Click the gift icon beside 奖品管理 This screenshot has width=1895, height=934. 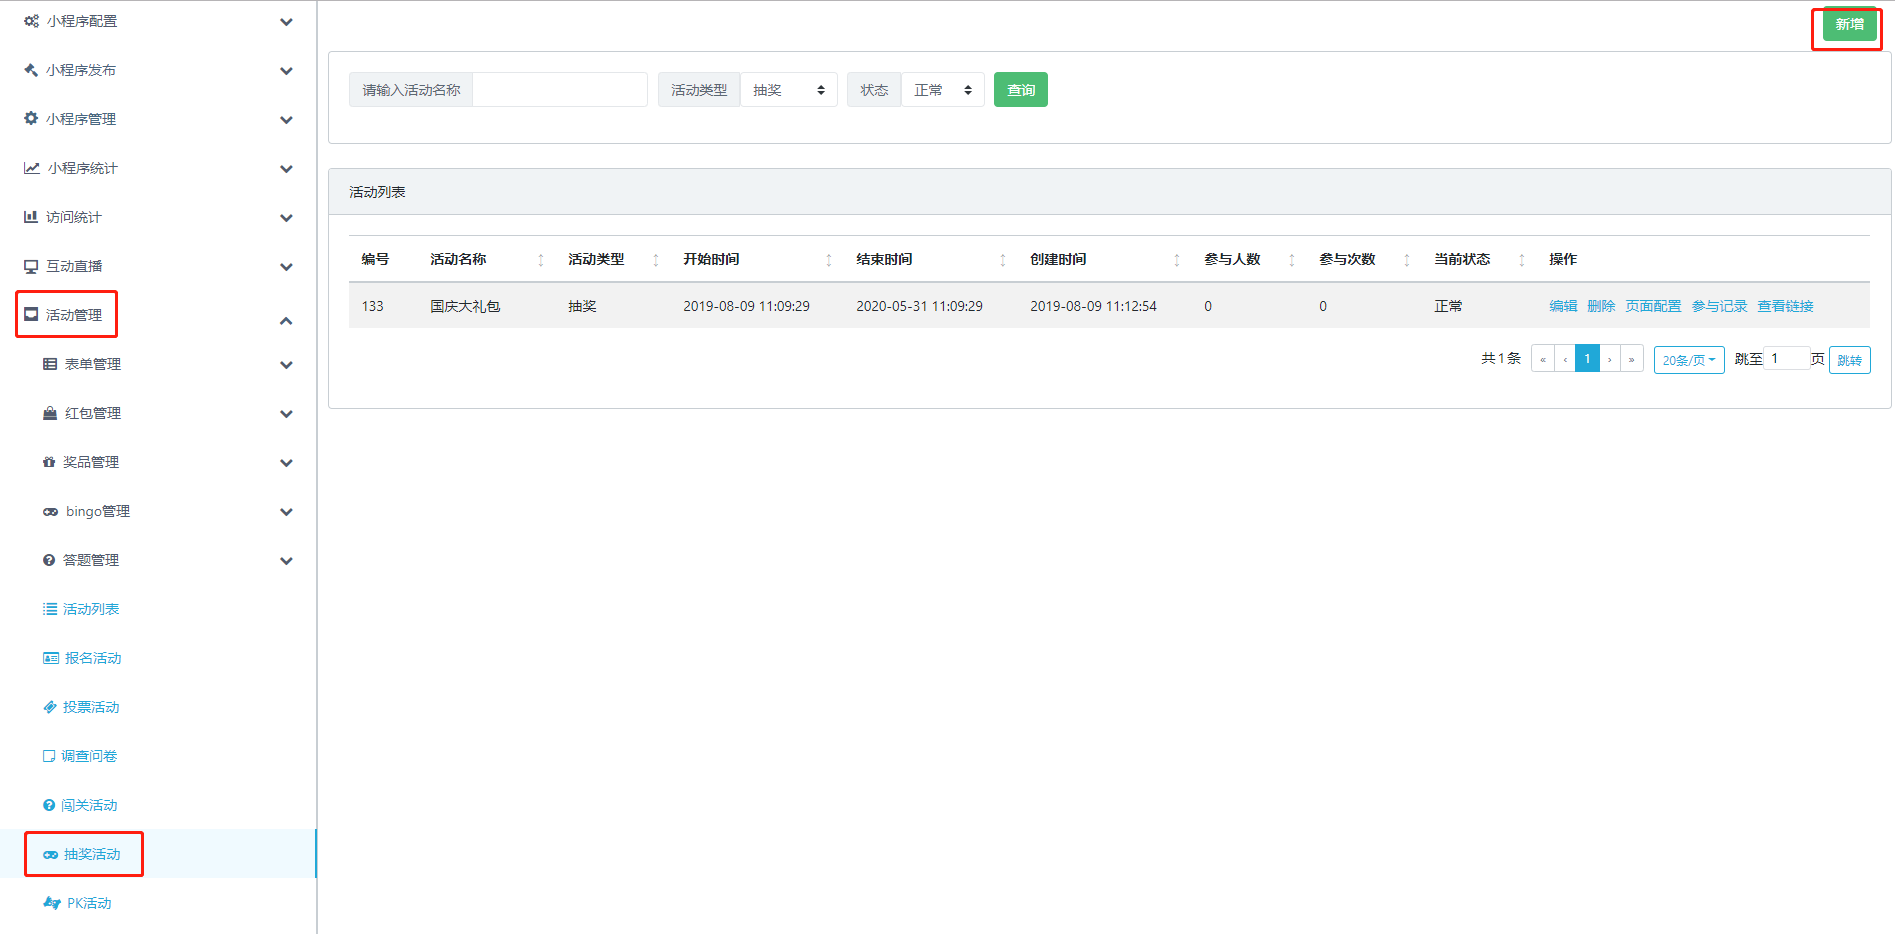coord(49,462)
